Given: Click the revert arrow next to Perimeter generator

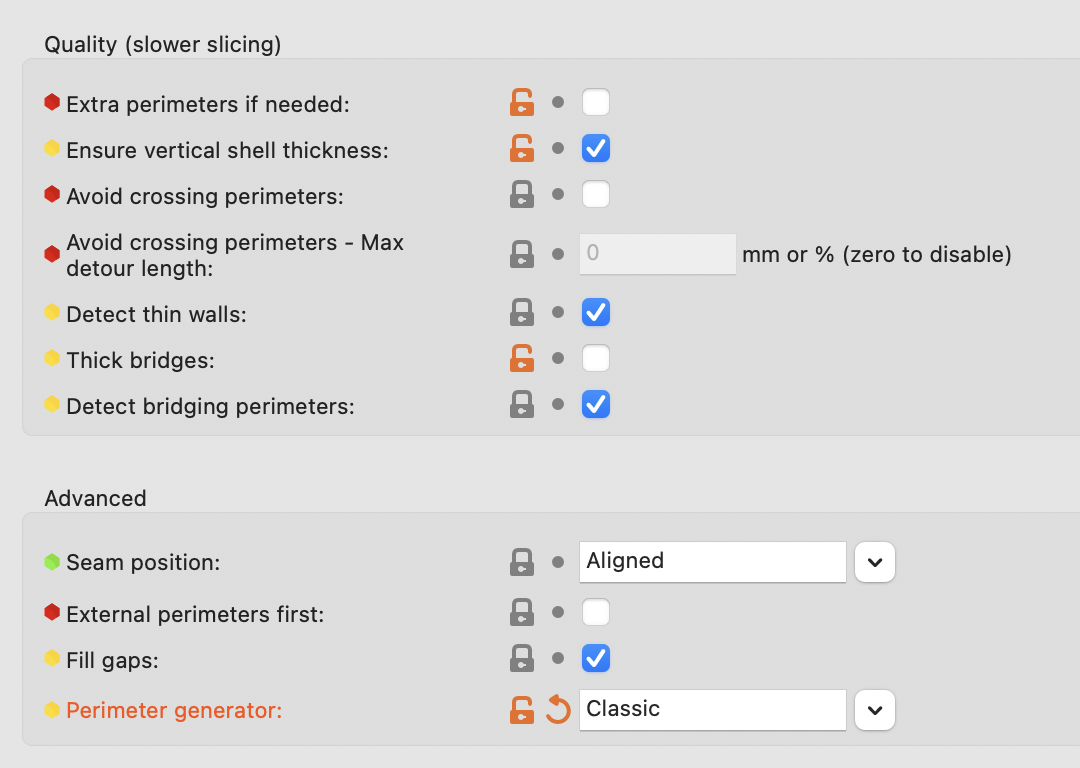Looking at the screenshot, I should (x=557, y=709).
